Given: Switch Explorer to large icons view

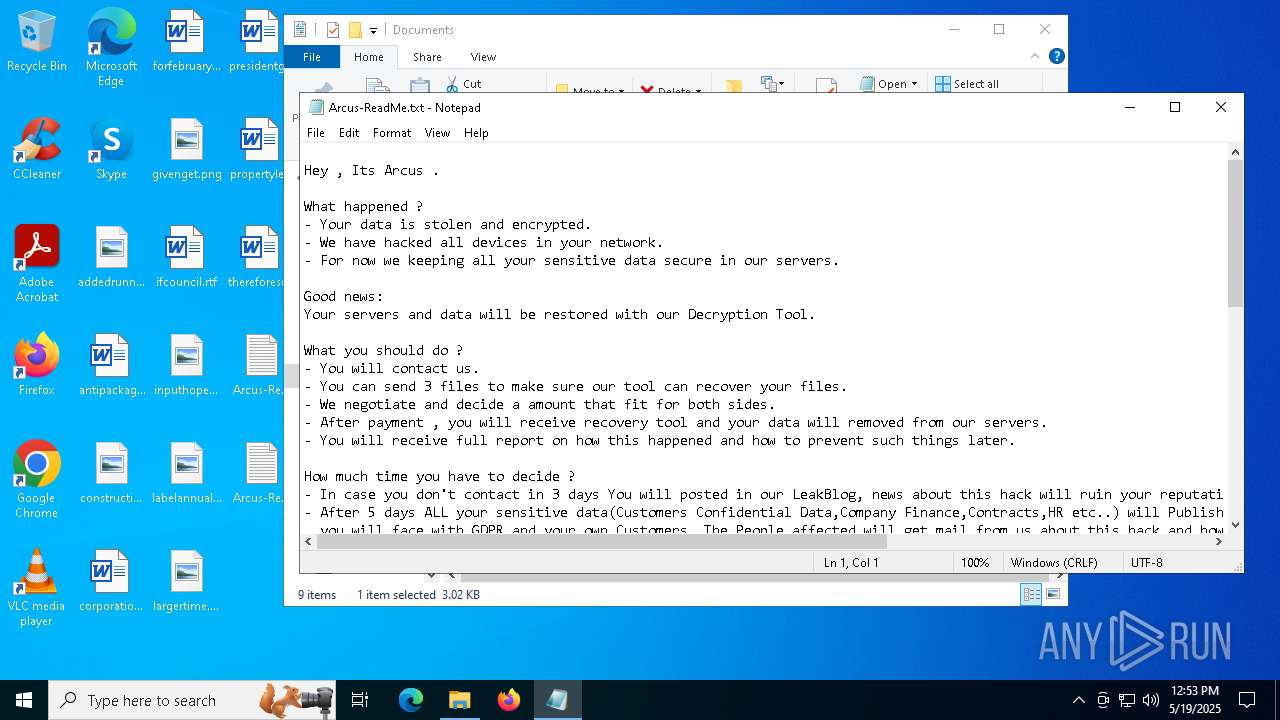Looking at the screenshot, I should point(1052,594).
